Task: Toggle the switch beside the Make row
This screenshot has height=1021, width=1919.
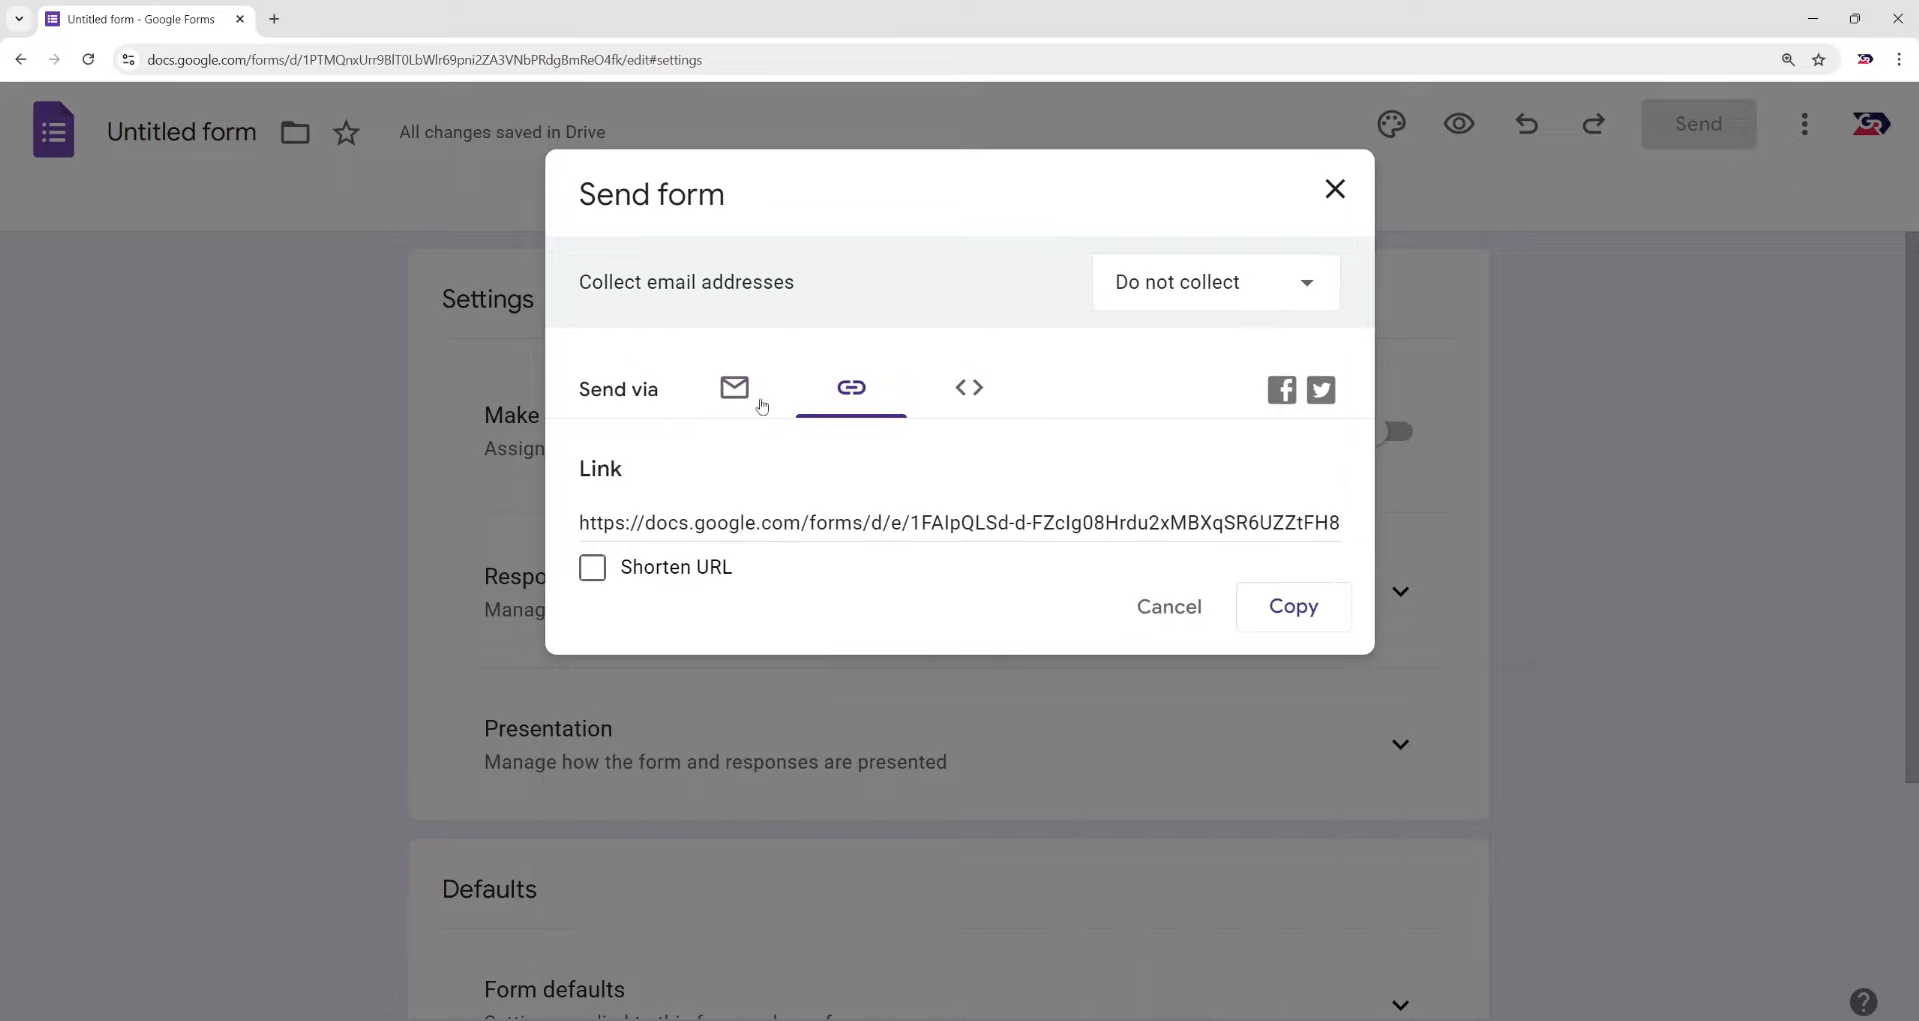Action: (1394, 432)
